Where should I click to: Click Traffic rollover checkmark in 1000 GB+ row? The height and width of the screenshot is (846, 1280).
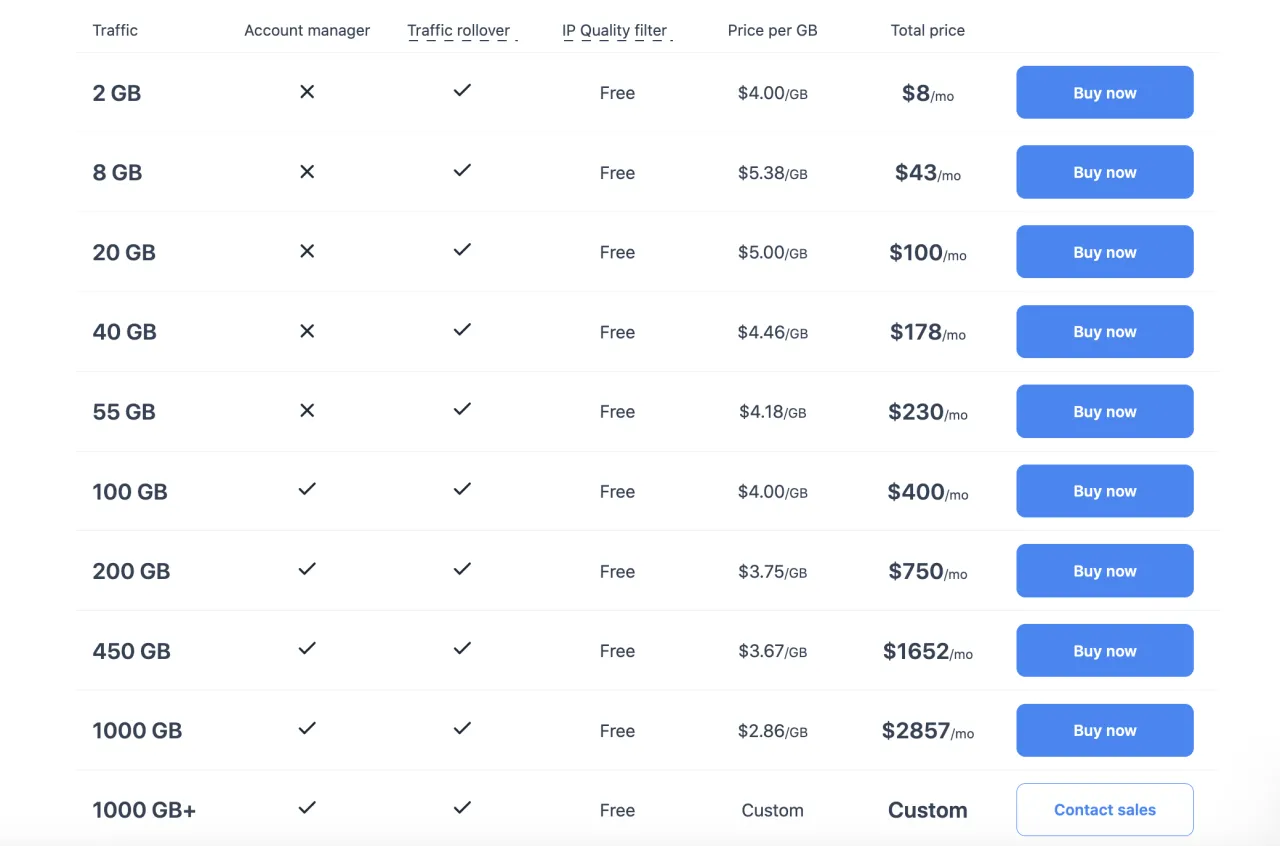tap(462, 807)
